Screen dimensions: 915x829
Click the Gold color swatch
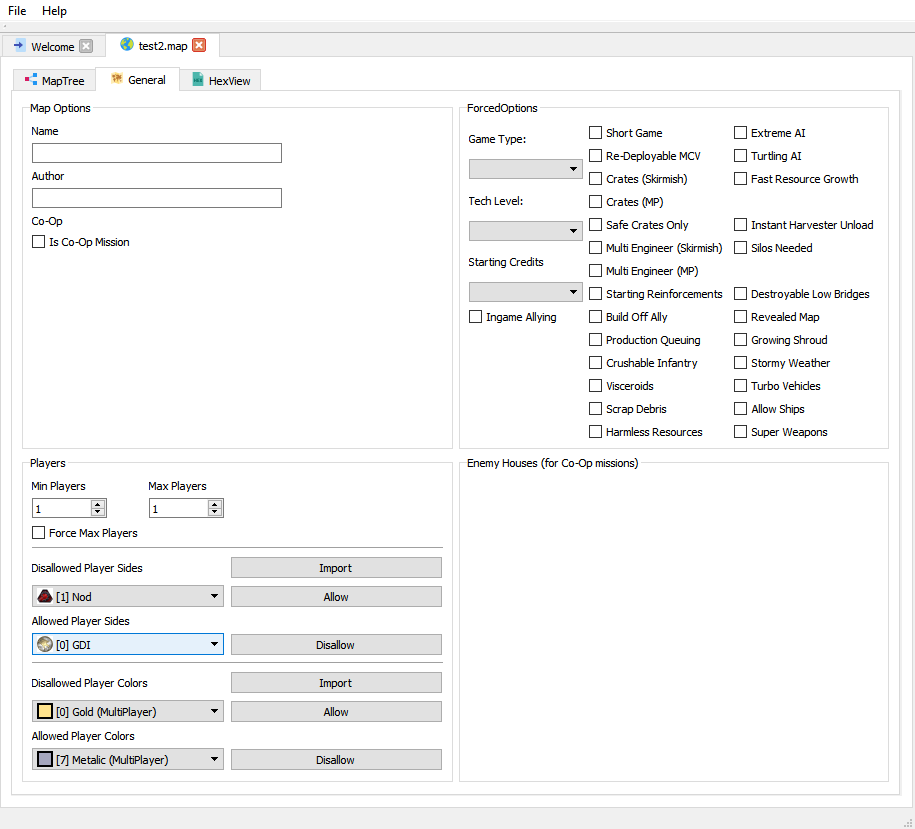(x=45, y=712)
